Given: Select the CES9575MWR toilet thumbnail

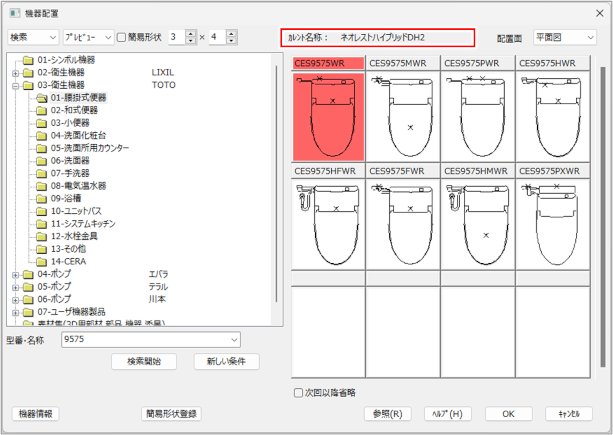Looking at the screenshot, I should pos(402,114).
